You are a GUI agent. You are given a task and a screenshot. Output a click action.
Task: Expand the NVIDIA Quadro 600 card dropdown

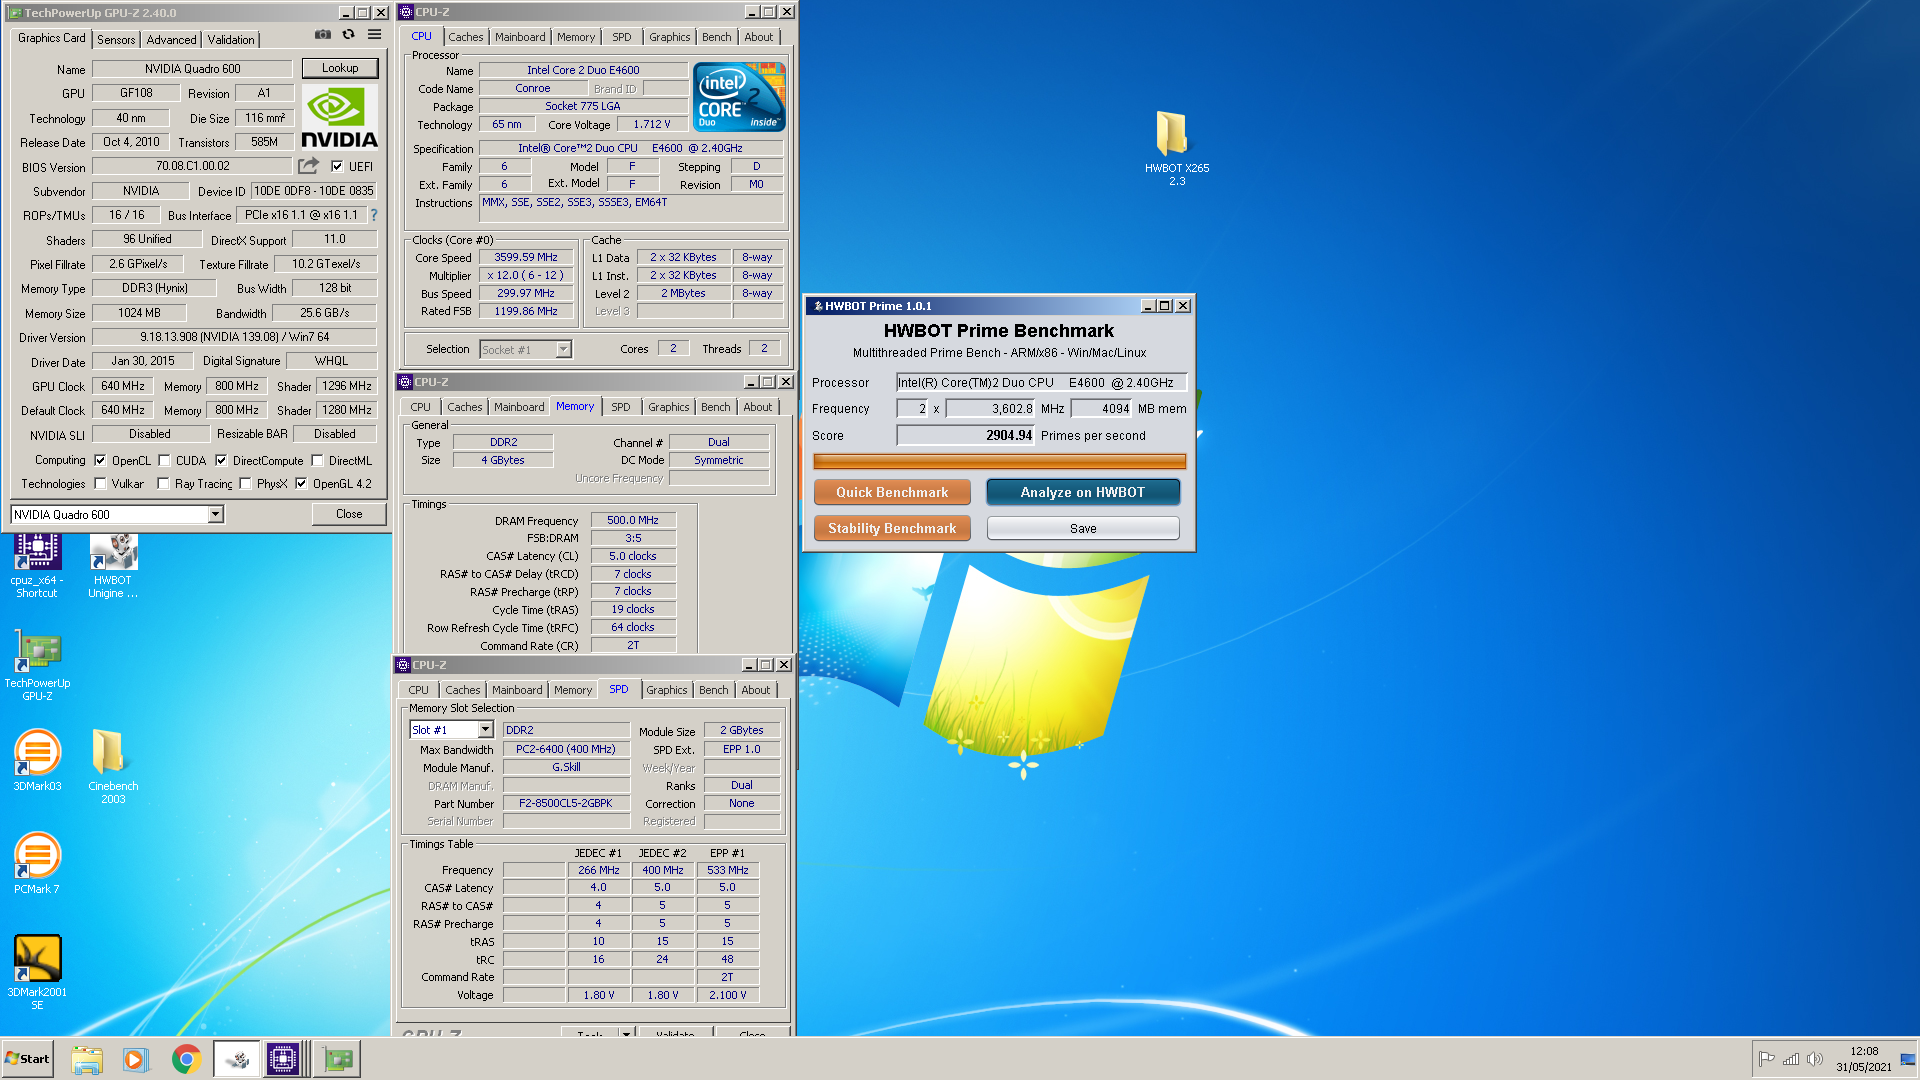[215, 514]
